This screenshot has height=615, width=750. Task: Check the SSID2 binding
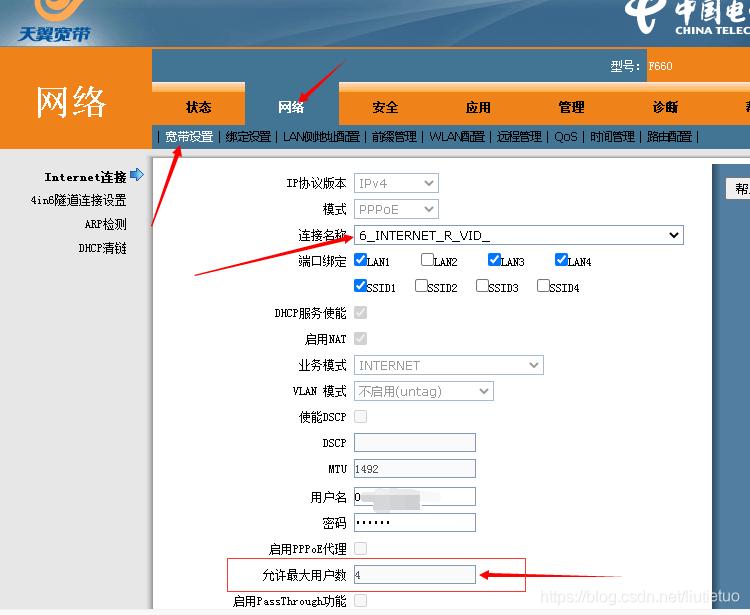click(421, 286)
